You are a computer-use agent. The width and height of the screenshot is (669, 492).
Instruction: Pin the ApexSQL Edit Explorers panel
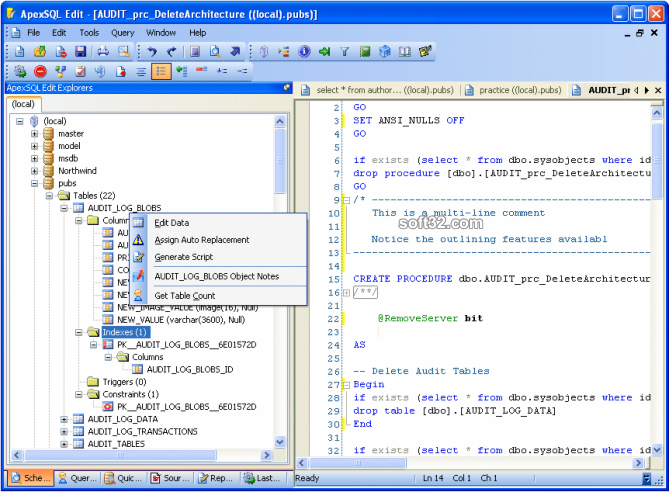(287, 87)
